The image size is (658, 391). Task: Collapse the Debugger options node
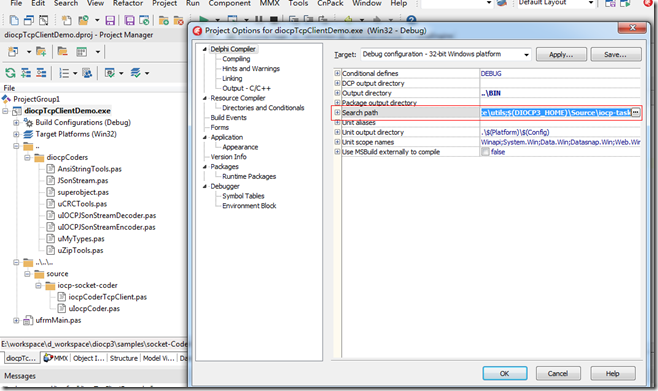(205, 186)
